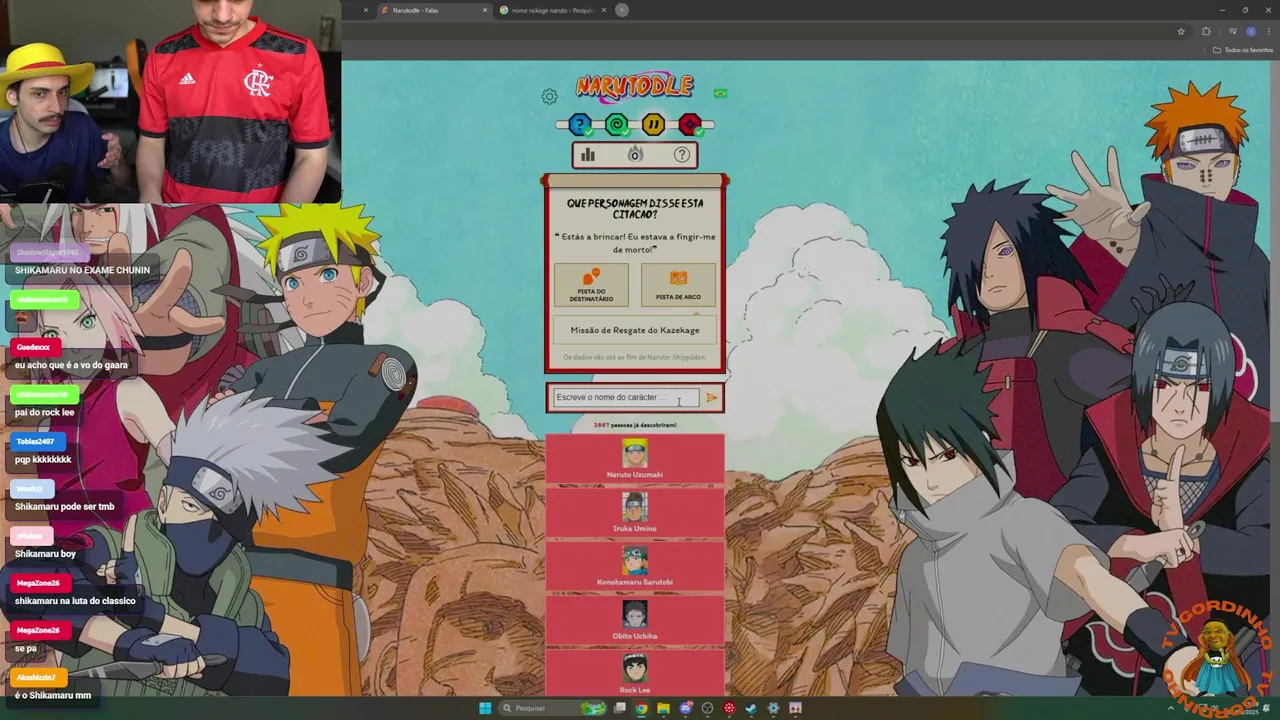Open Task View on taskbar
Viewport: 1280px width, 720px height.
pos(620,708)
